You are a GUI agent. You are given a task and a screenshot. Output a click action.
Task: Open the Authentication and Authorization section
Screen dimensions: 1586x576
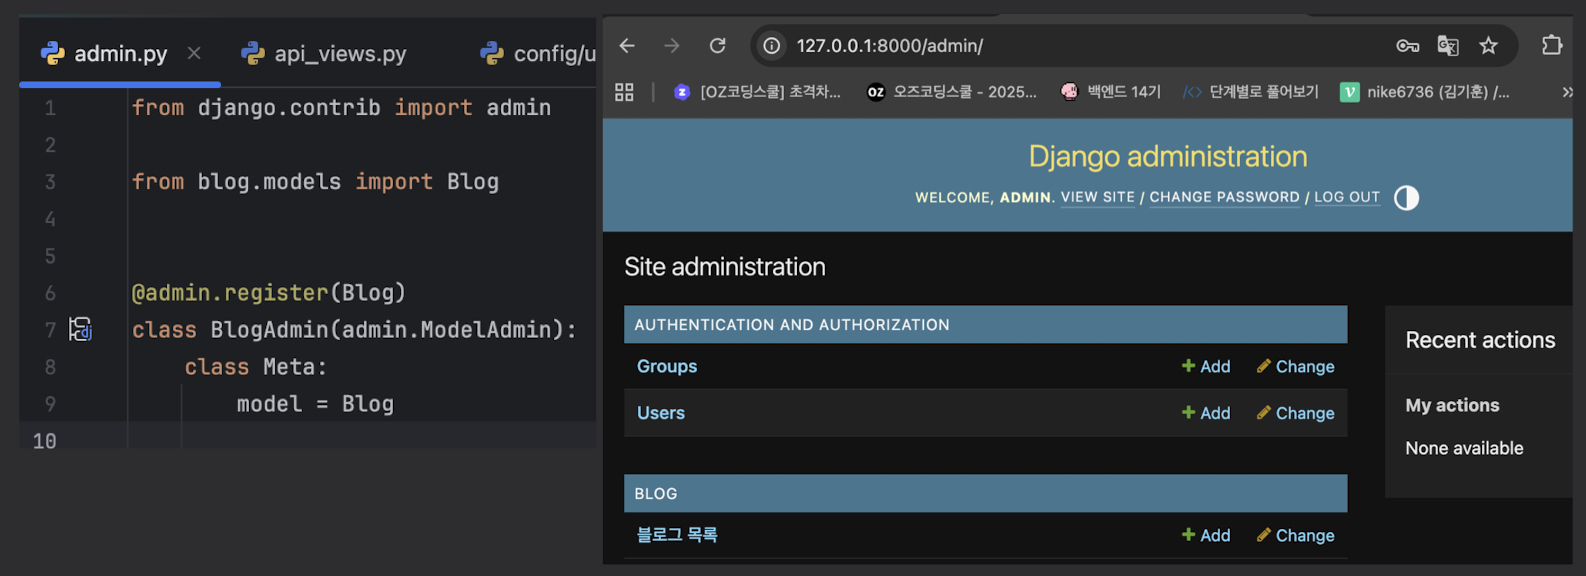click(x=791, y=325)
